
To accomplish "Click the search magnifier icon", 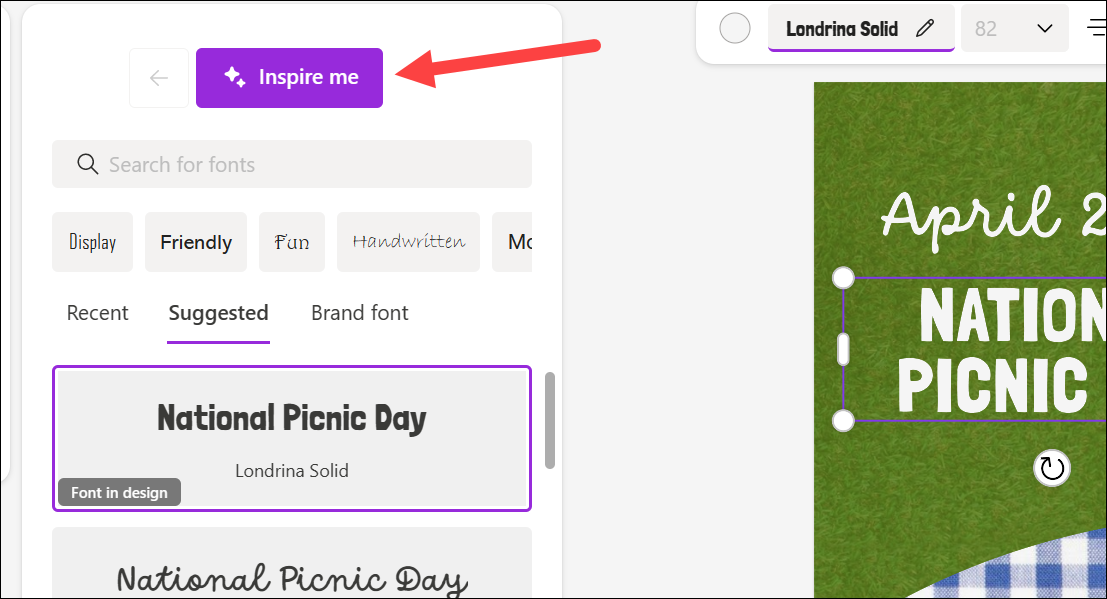I will [88, 164].
